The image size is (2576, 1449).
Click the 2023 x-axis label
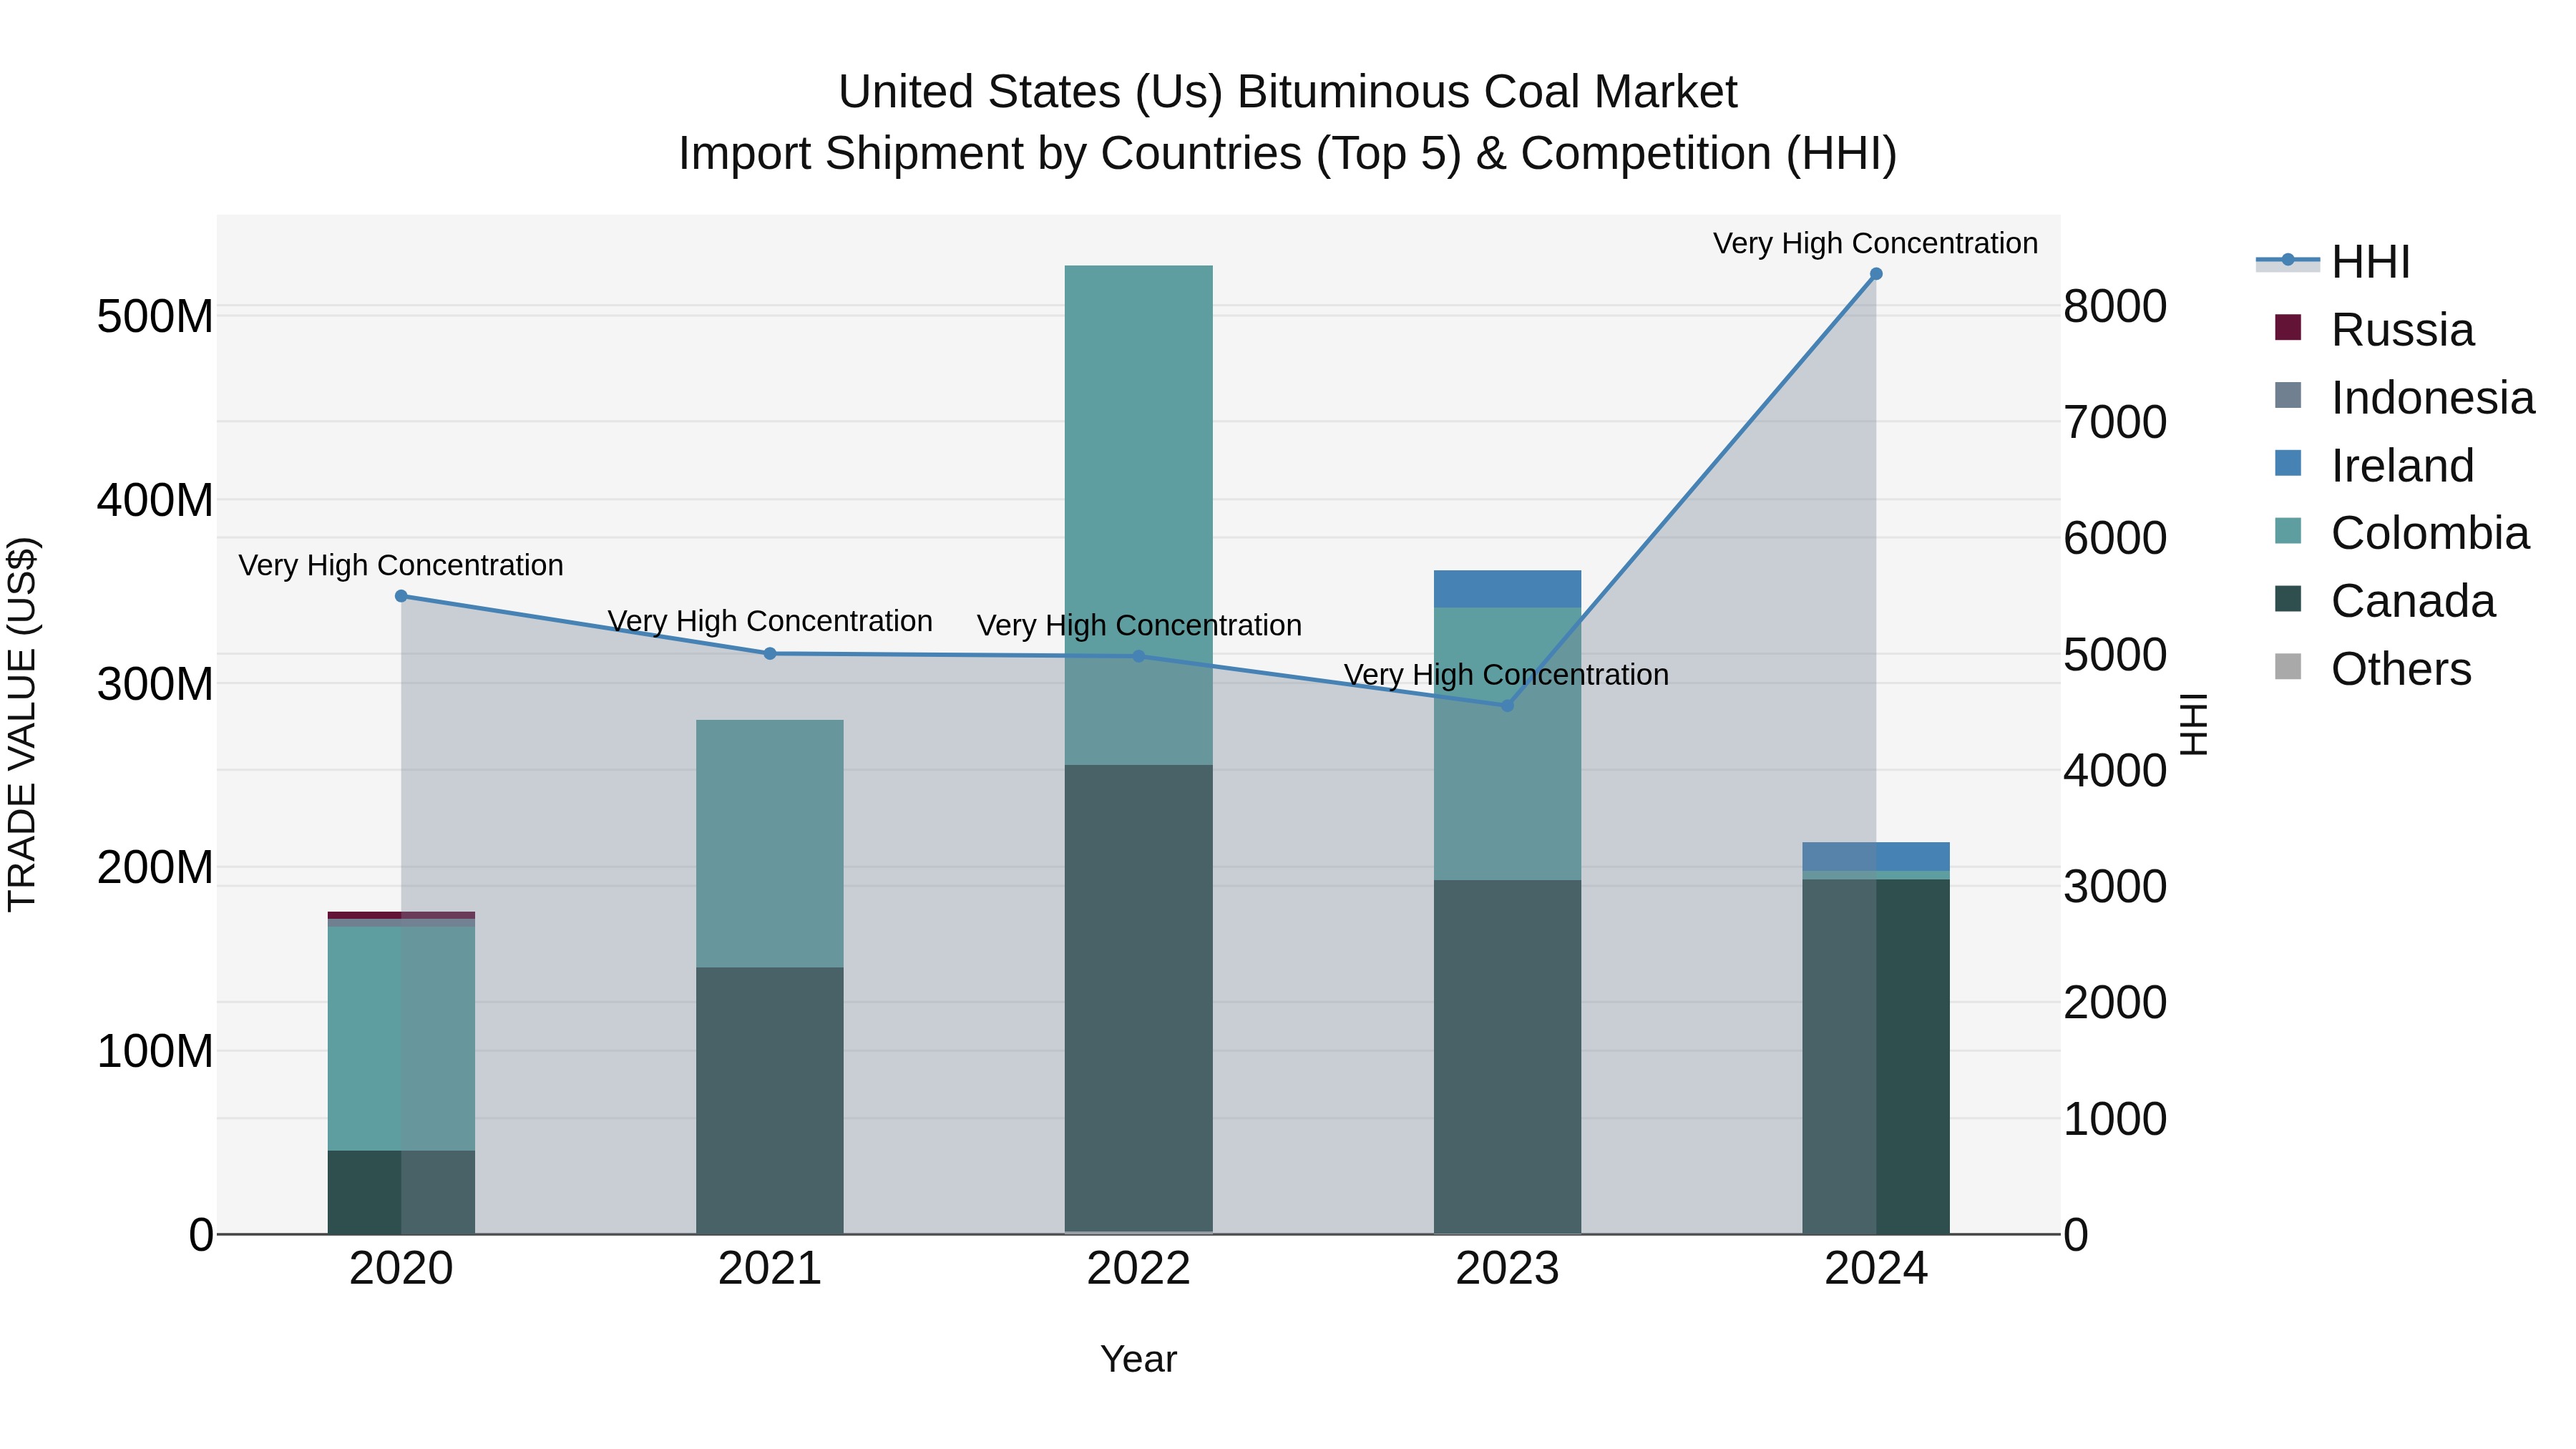pos(1508,1269)
